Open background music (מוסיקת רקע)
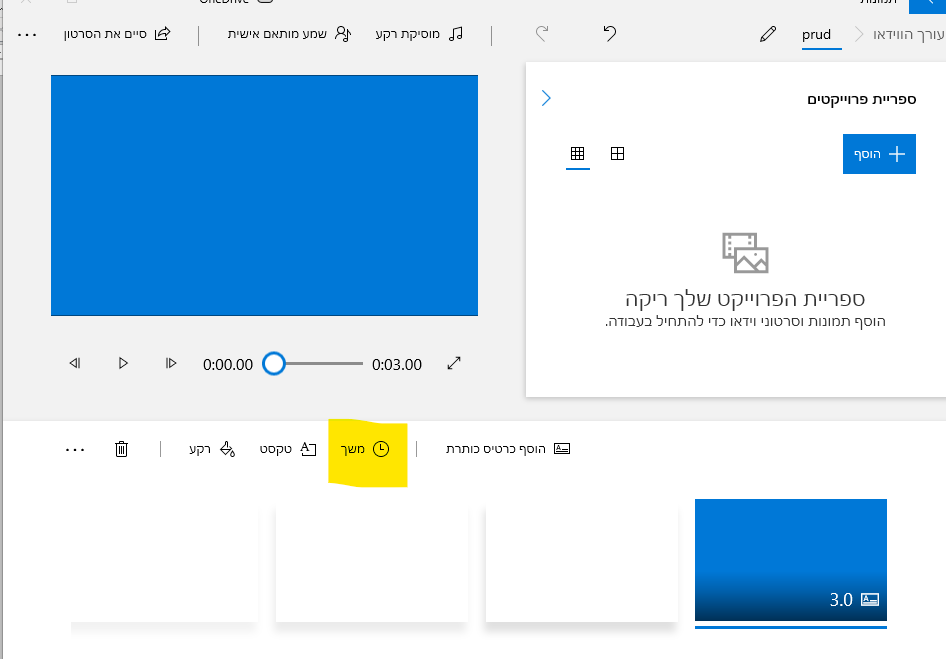Screen dimensions: 946x659 coord(419,34)
